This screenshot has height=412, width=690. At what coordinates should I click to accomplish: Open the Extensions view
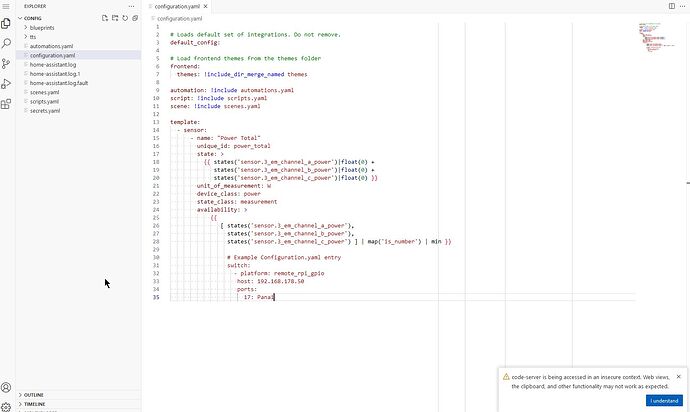(7, 102)
